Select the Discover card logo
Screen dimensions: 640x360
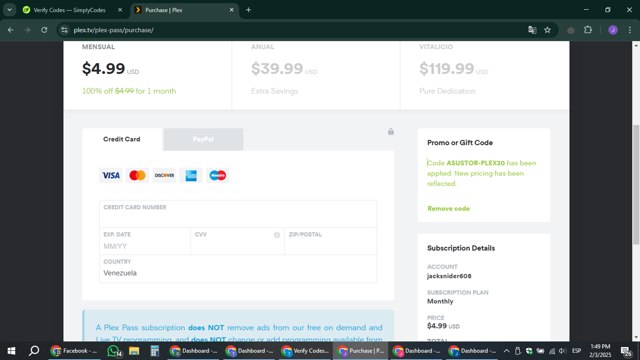[x=164, y=175]
